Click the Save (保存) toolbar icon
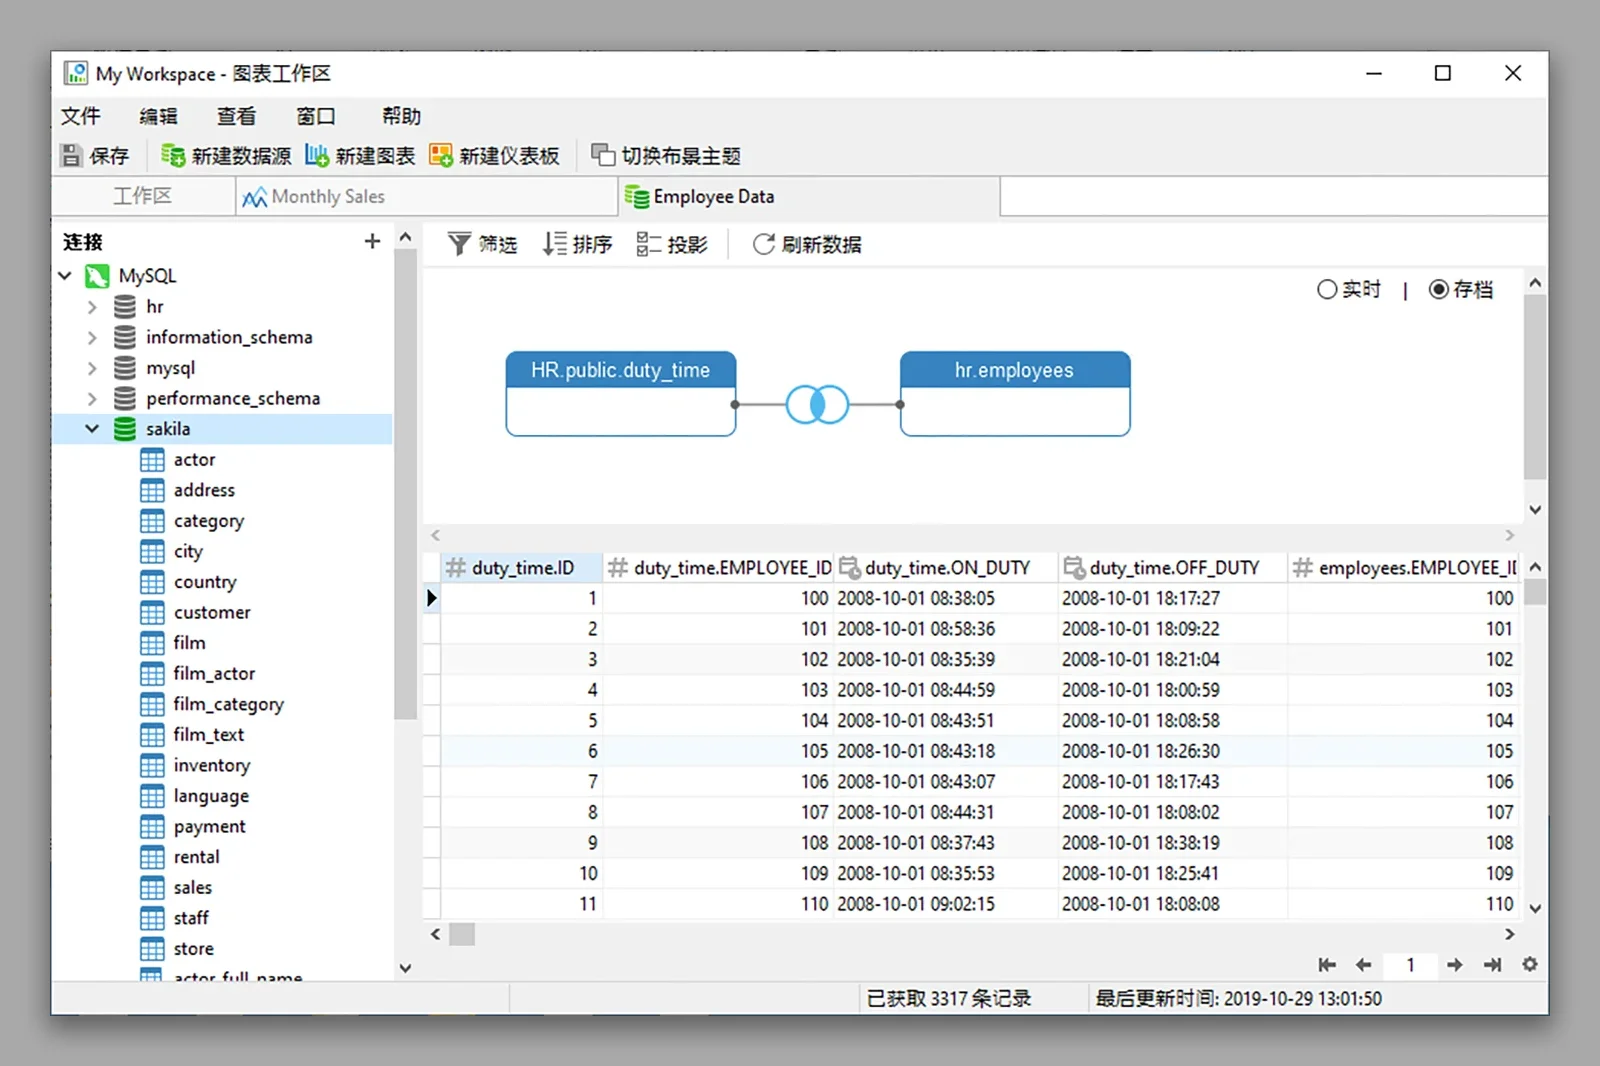The width and height of the screenshot is (1600, 1066). pyautogui.click(x=72, y=156)
